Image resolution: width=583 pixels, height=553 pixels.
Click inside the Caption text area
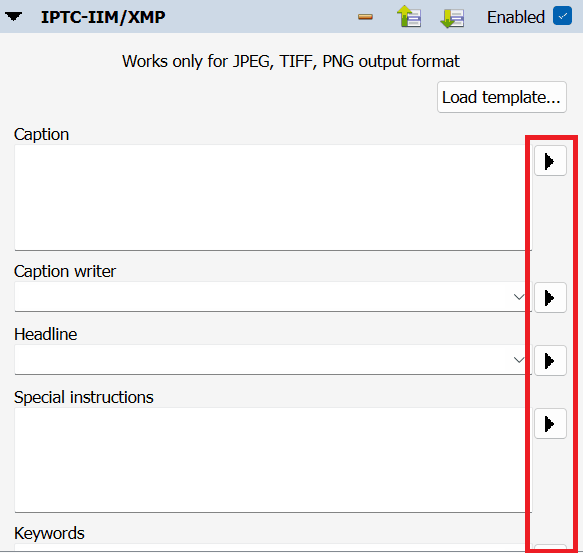tap(273, 197)
